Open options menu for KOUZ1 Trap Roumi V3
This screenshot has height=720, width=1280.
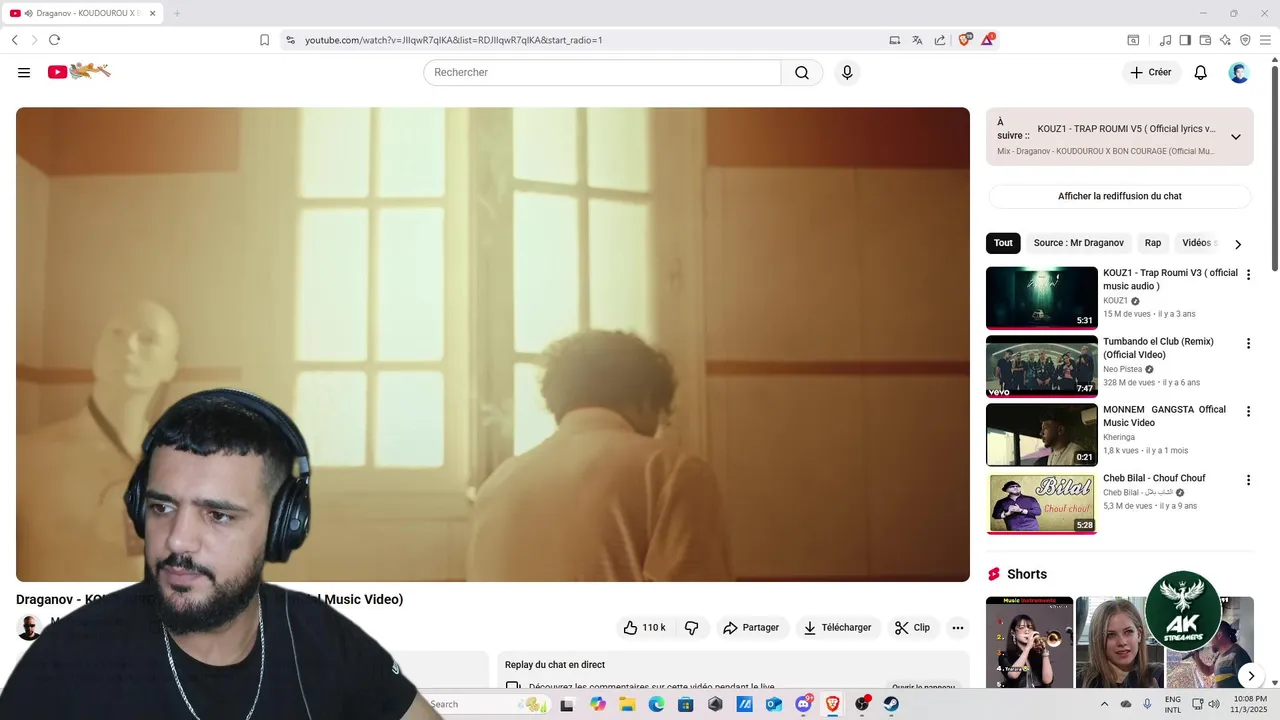coord(1248,275)
